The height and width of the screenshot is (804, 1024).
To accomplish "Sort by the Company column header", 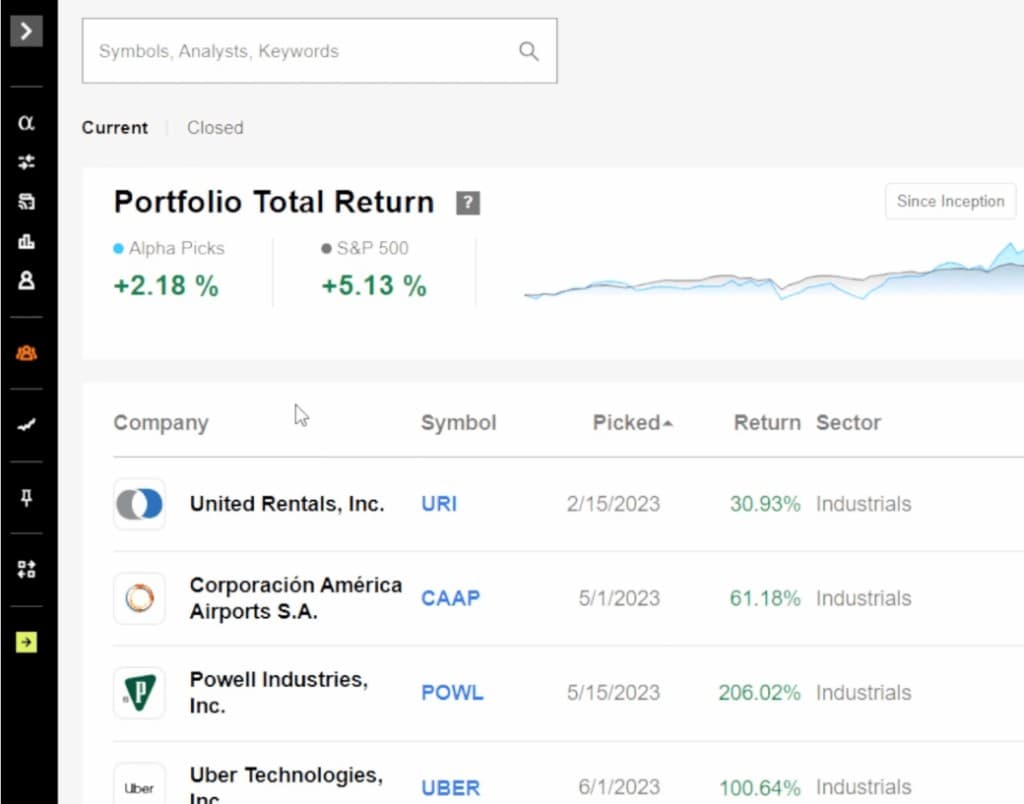I will tap(161, 423).
